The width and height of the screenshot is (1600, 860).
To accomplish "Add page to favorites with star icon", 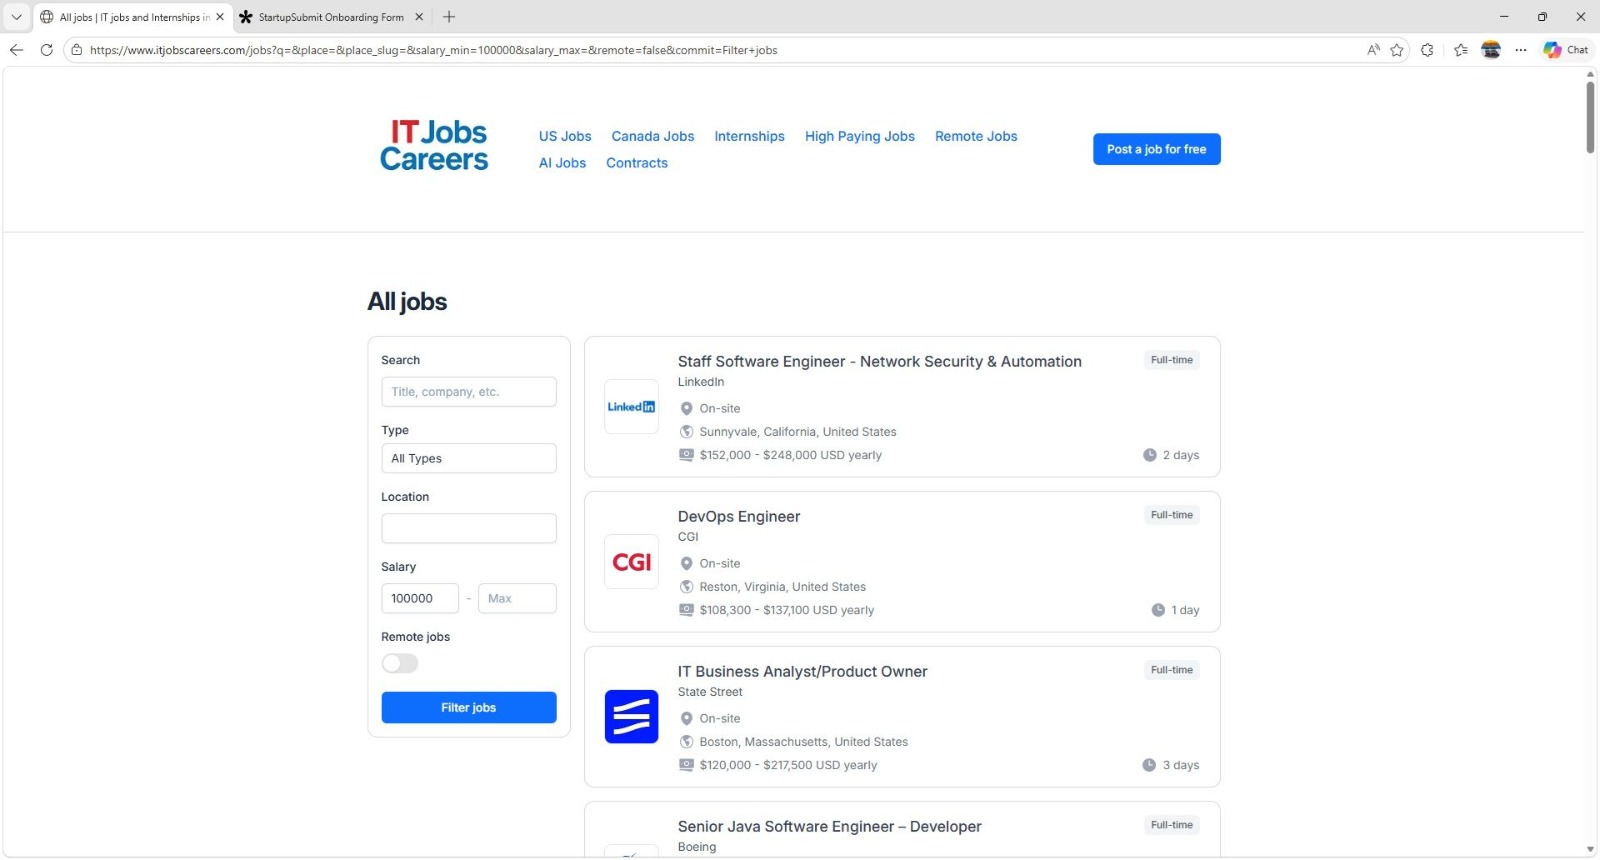I will 1397,50.
